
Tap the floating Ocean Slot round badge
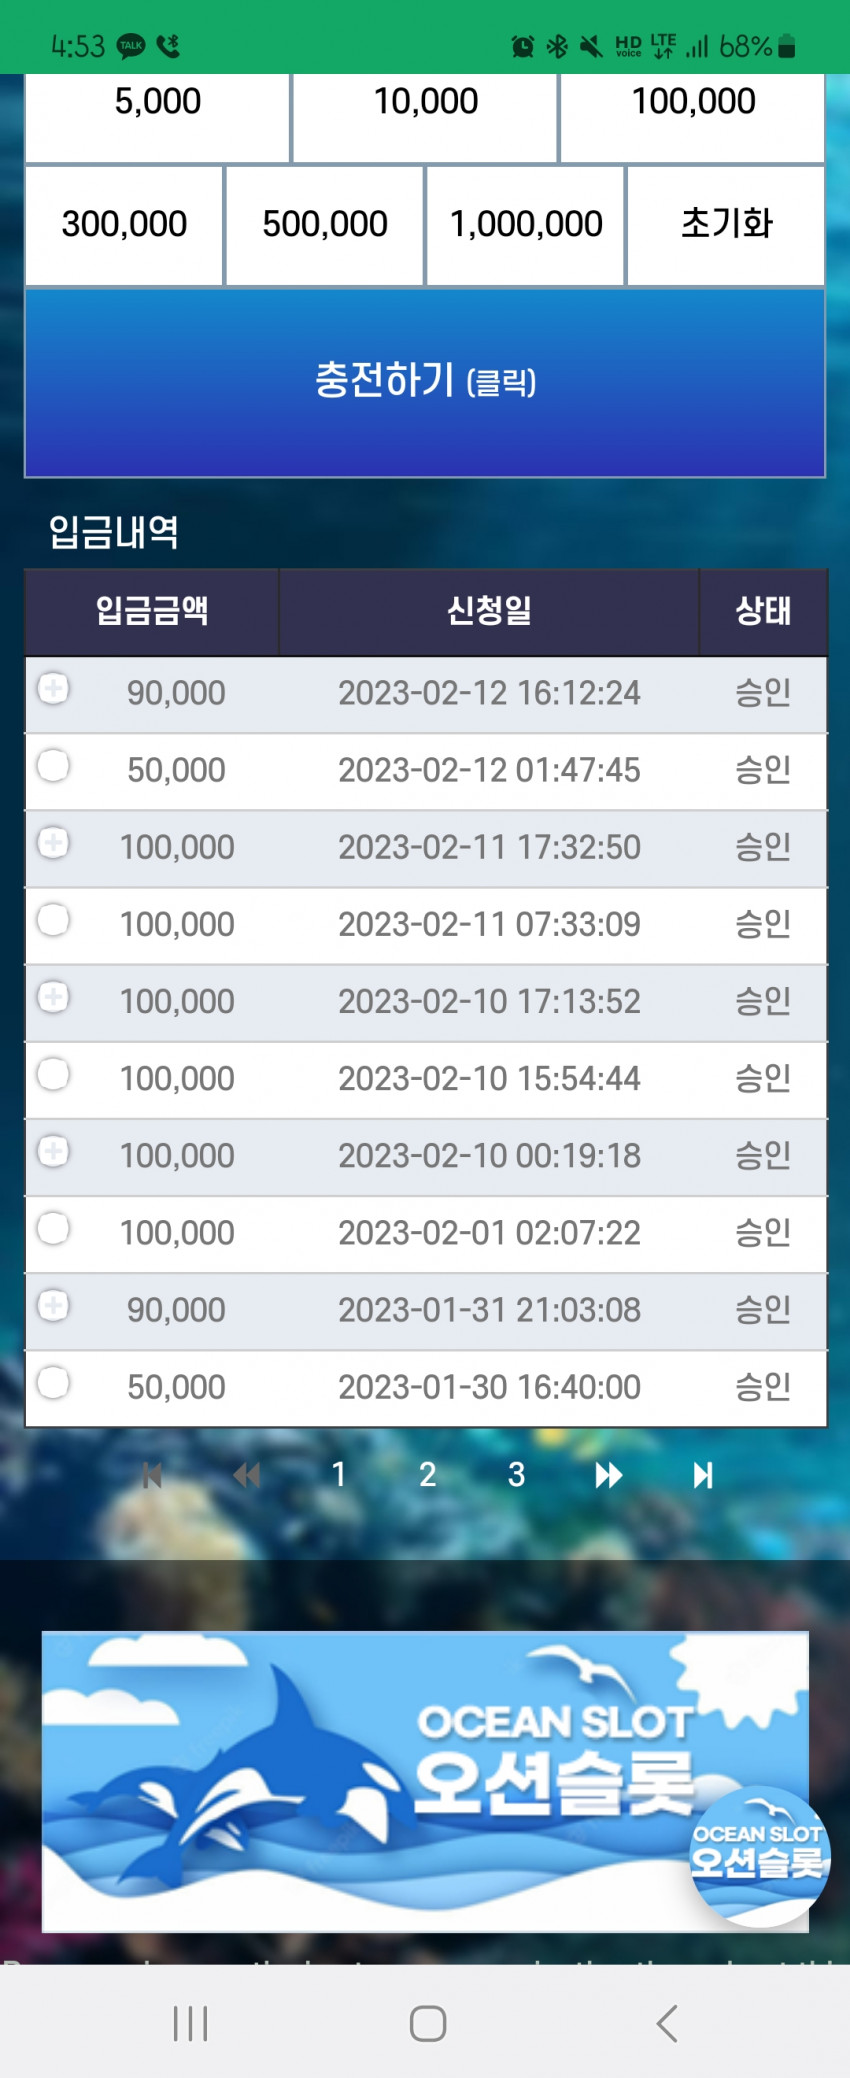[759, 1855]
